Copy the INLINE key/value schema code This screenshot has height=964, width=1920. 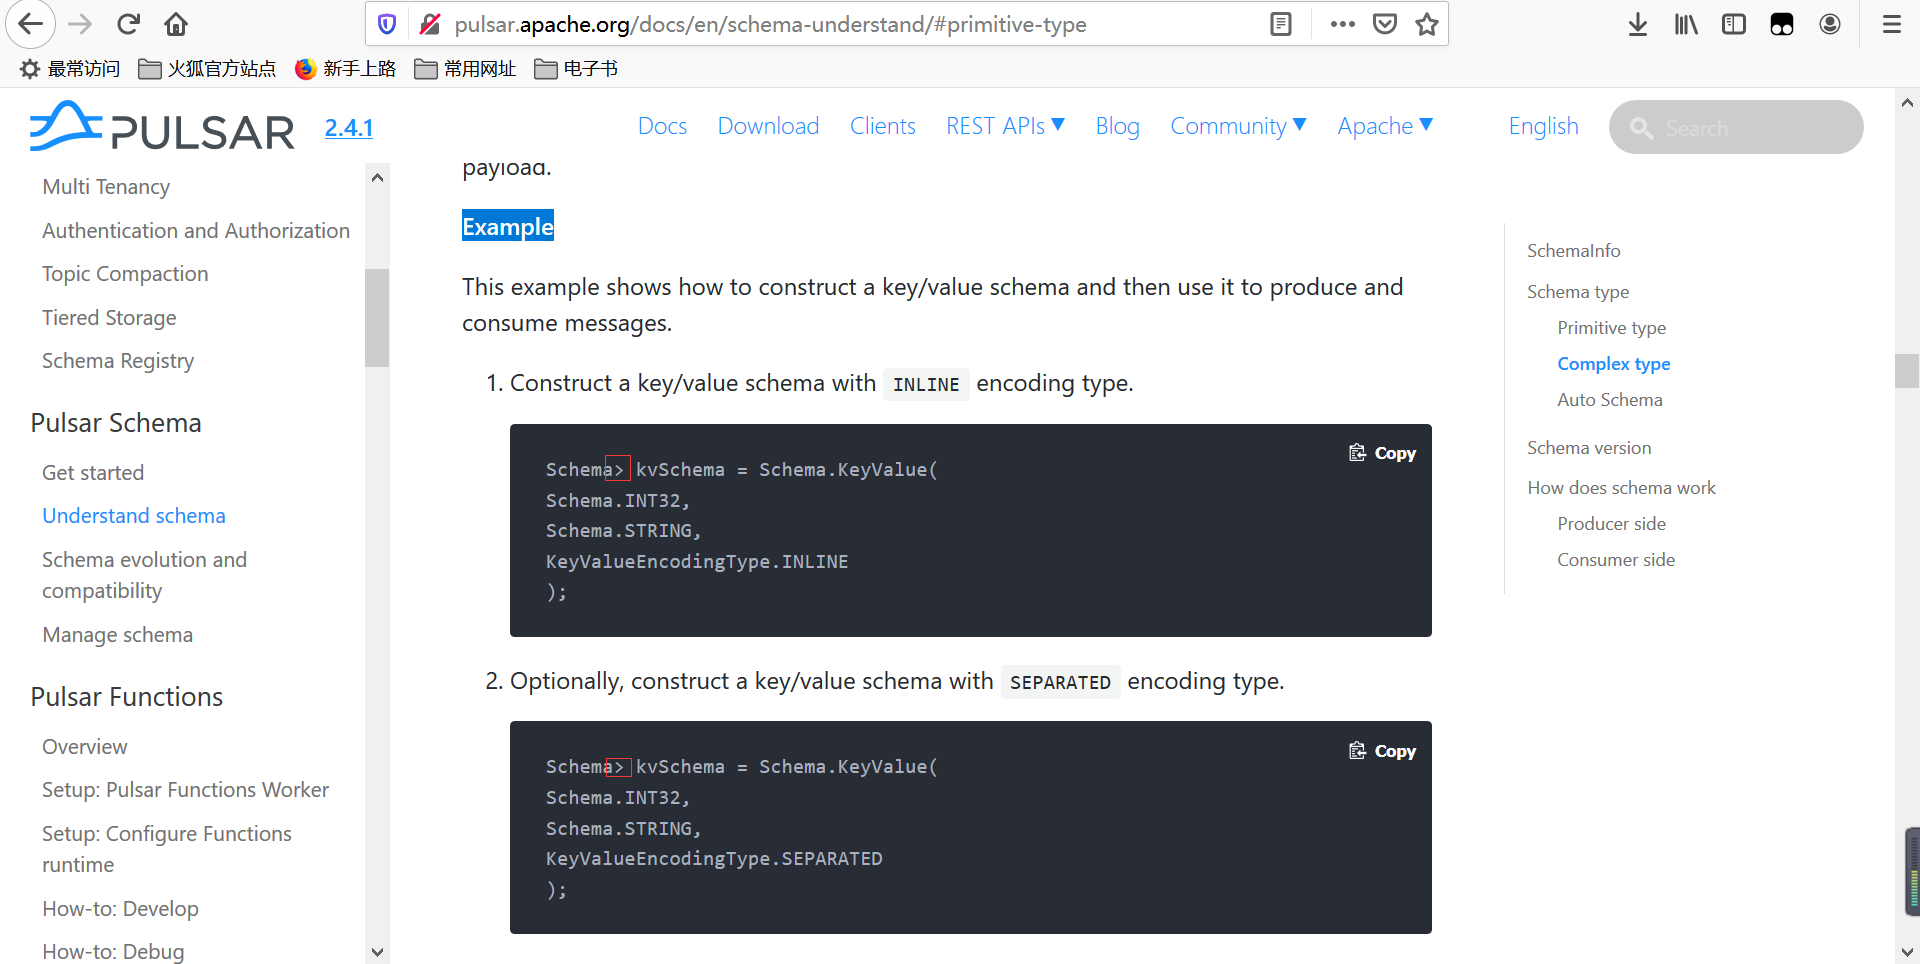pyautogui.click(x=1382, y=452)
